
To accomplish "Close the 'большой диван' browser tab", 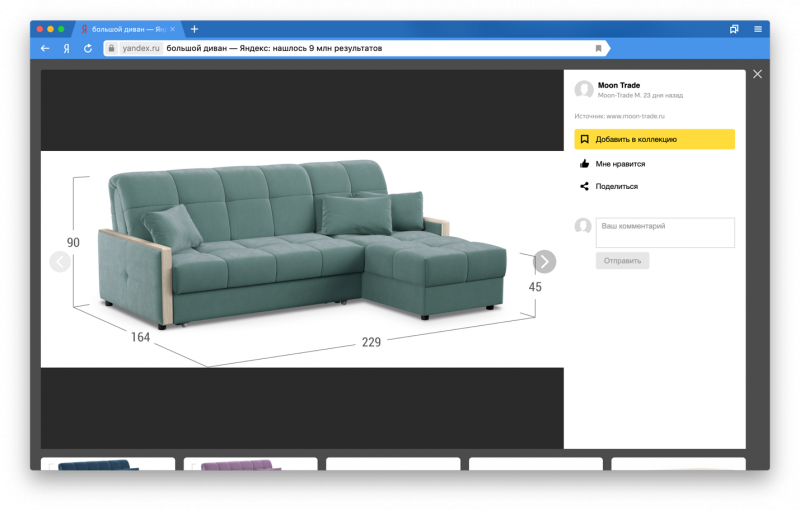I will pos(172,29).
